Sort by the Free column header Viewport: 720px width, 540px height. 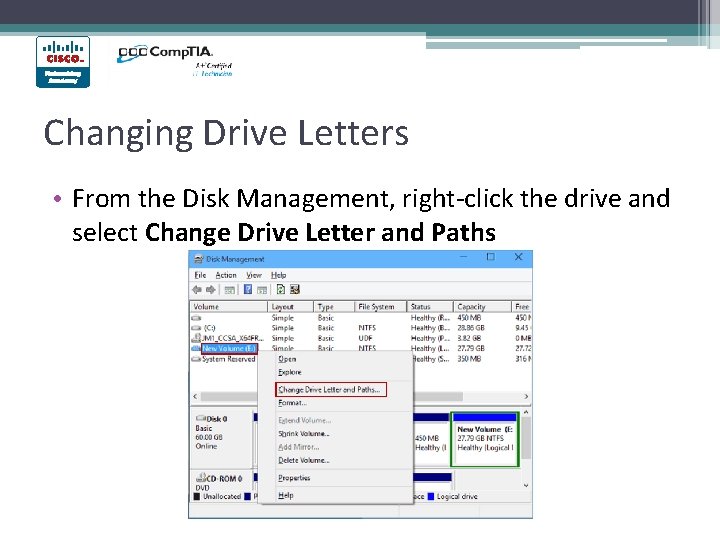(x=522, y=307)
